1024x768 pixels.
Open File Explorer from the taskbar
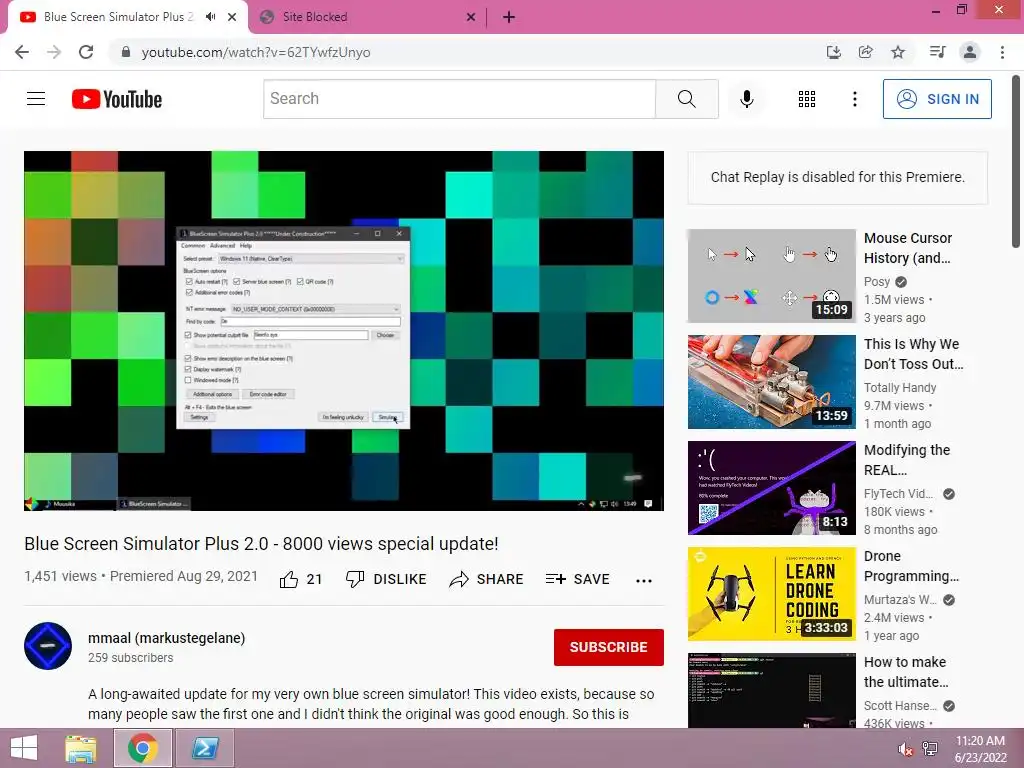coord(80,748)
